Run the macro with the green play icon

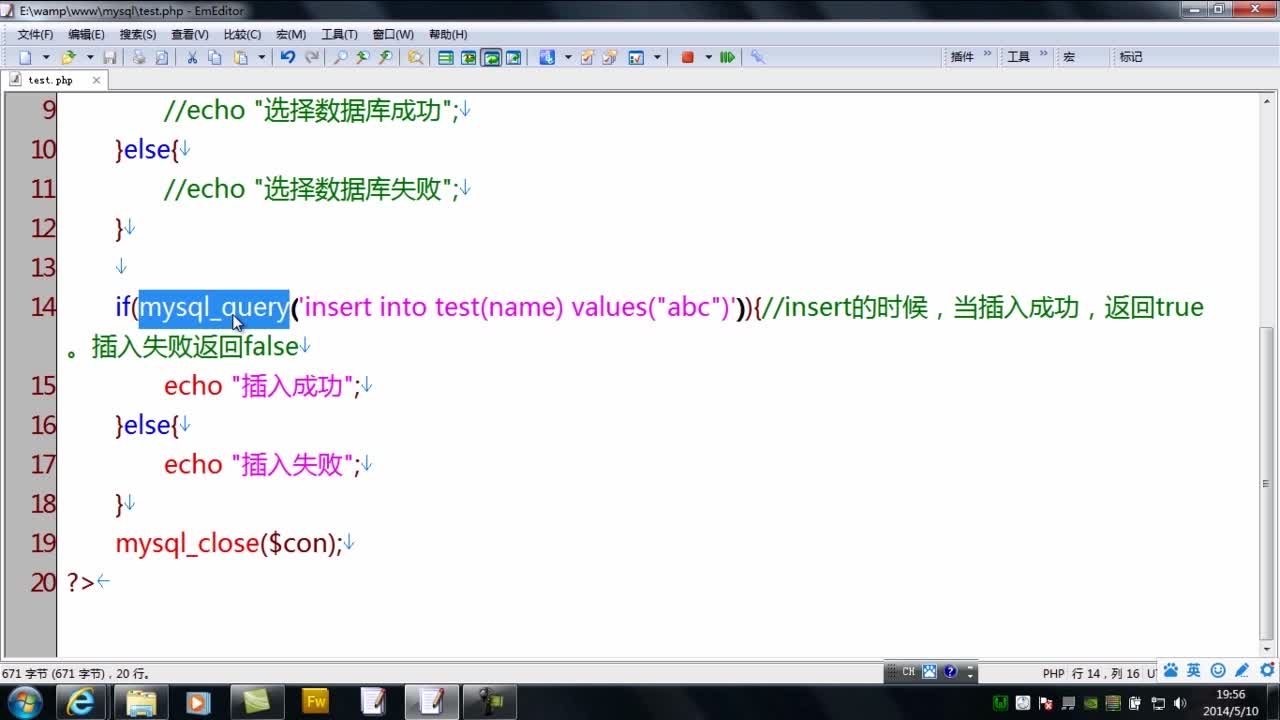tap(727, 57)
